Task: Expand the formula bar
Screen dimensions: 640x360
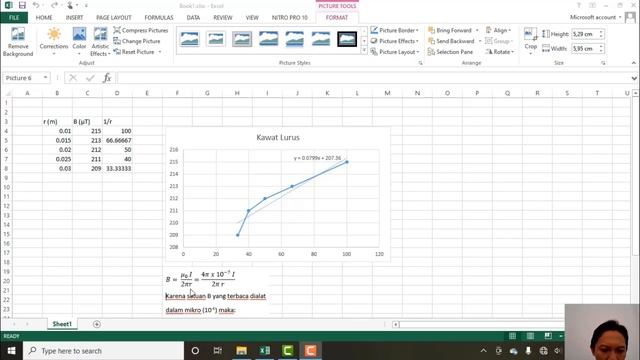Action: click(634, 78)
